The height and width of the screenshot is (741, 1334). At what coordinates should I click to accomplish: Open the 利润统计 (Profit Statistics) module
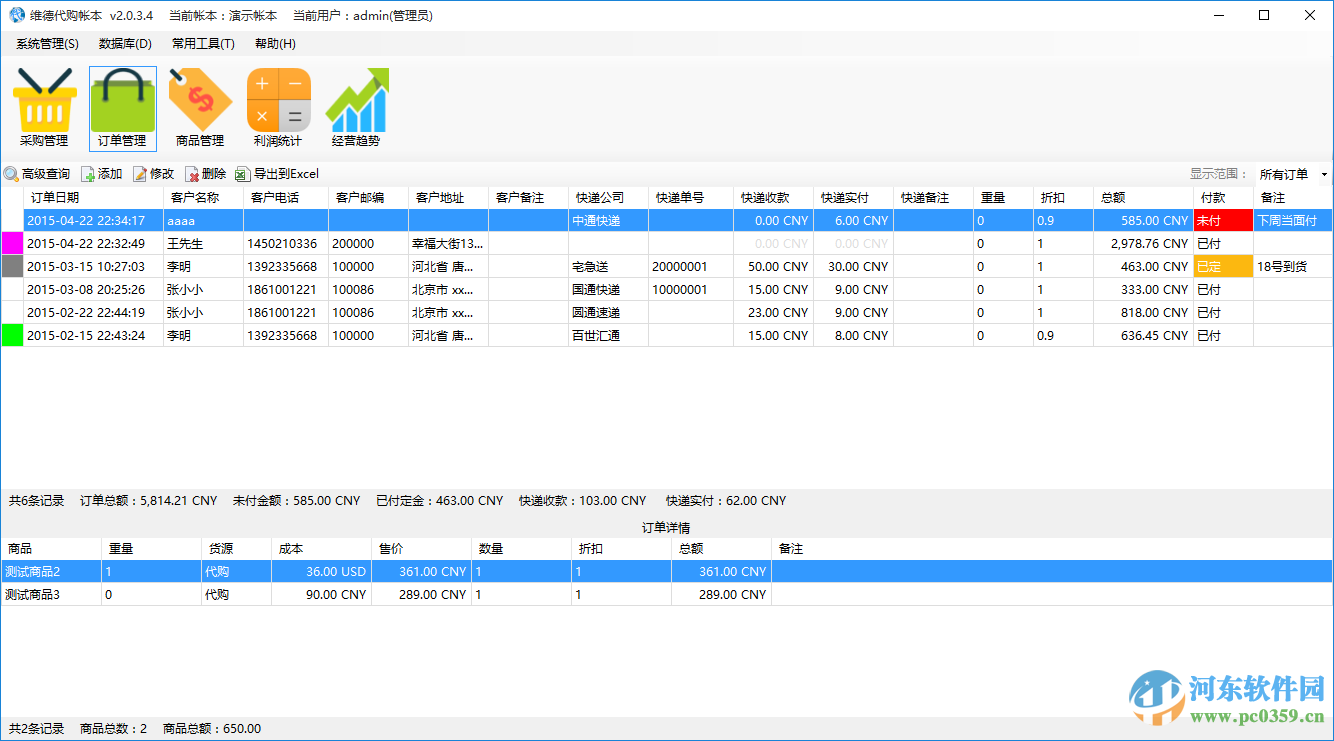pyautogui.click(x=278, y=105)
